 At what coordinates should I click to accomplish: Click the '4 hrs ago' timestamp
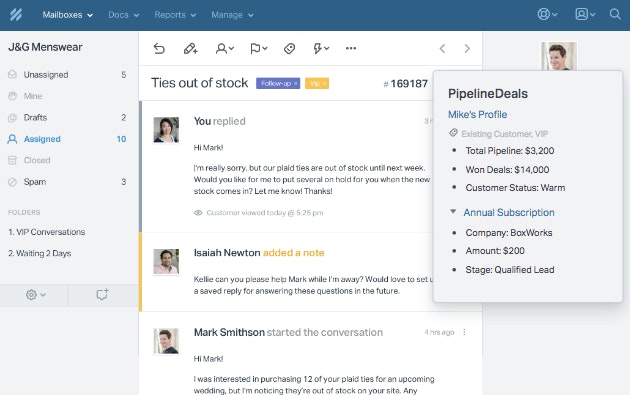439,332
